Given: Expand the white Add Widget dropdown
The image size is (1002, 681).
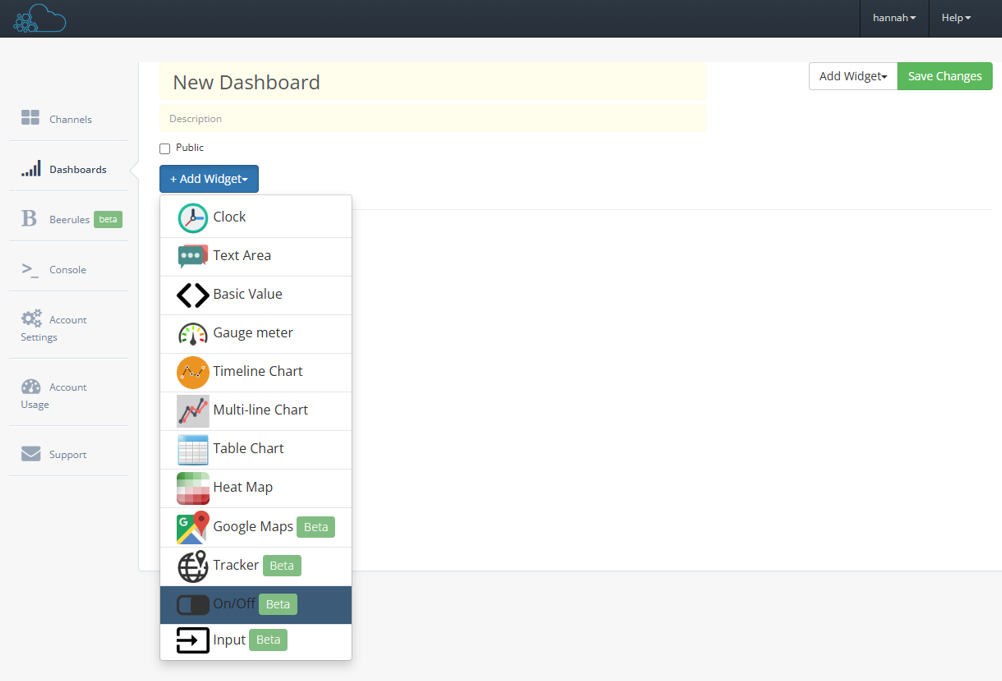Looking at the screenshot, I should (853, 76).
